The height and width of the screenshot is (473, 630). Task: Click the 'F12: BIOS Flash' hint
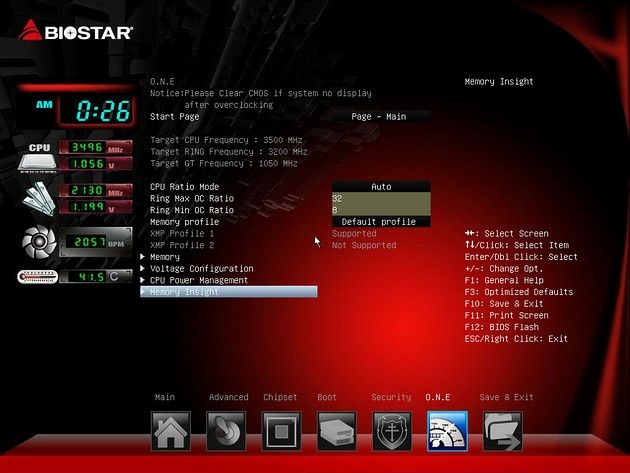click(501, 327)
